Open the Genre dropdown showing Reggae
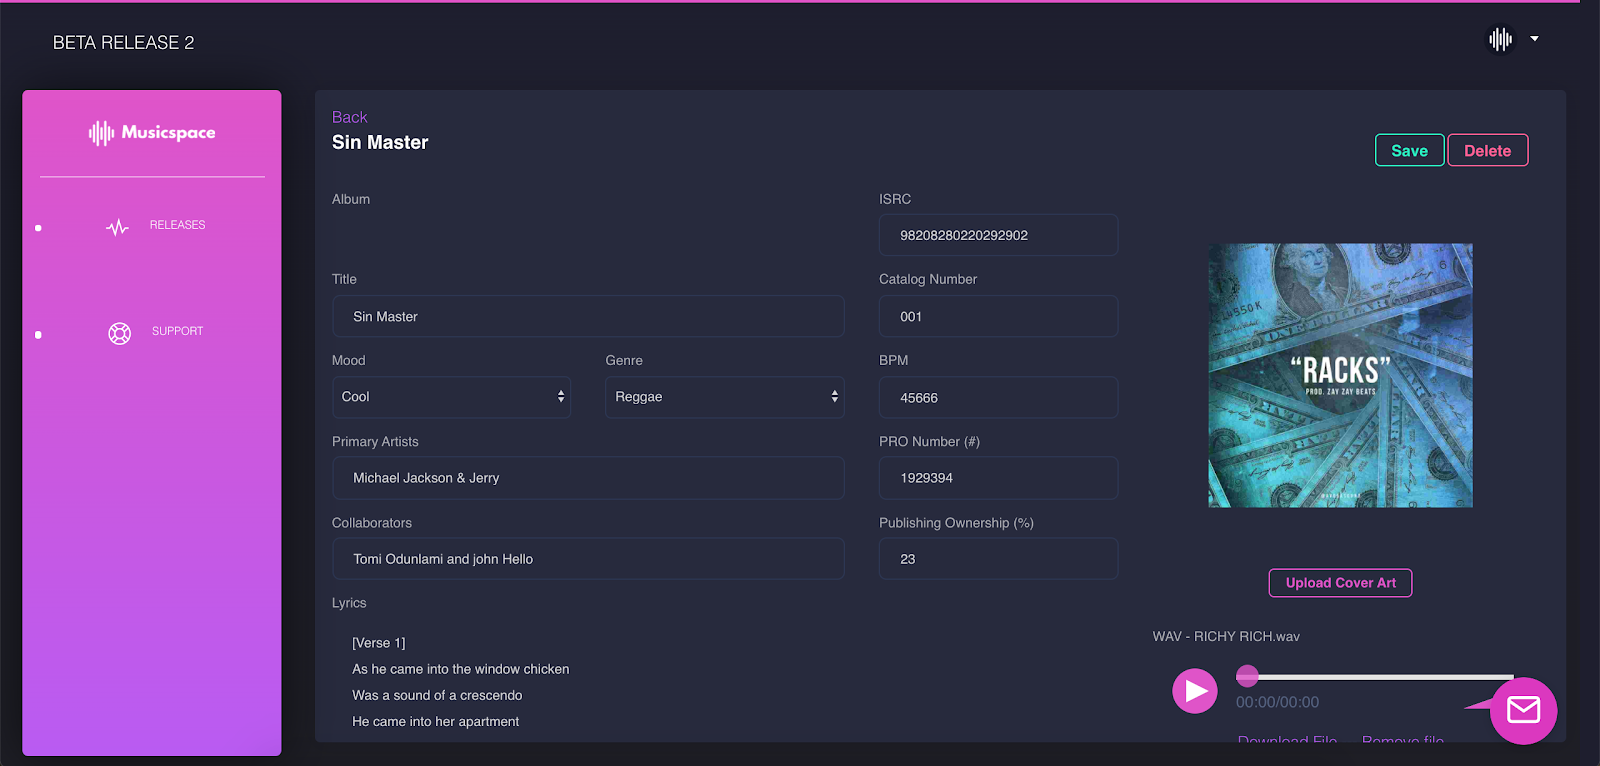 click(x=724, y=397)
